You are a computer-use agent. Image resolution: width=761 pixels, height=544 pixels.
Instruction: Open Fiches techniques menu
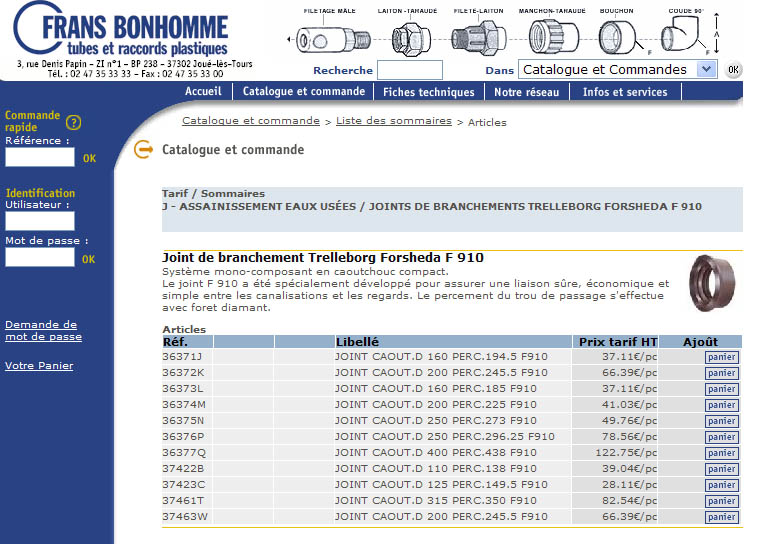(429, 92)
